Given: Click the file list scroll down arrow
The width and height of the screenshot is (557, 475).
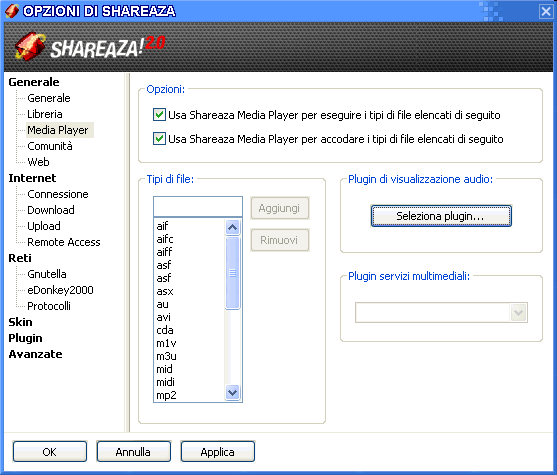Looking at the screenshot, I should (x=233, y=393).
